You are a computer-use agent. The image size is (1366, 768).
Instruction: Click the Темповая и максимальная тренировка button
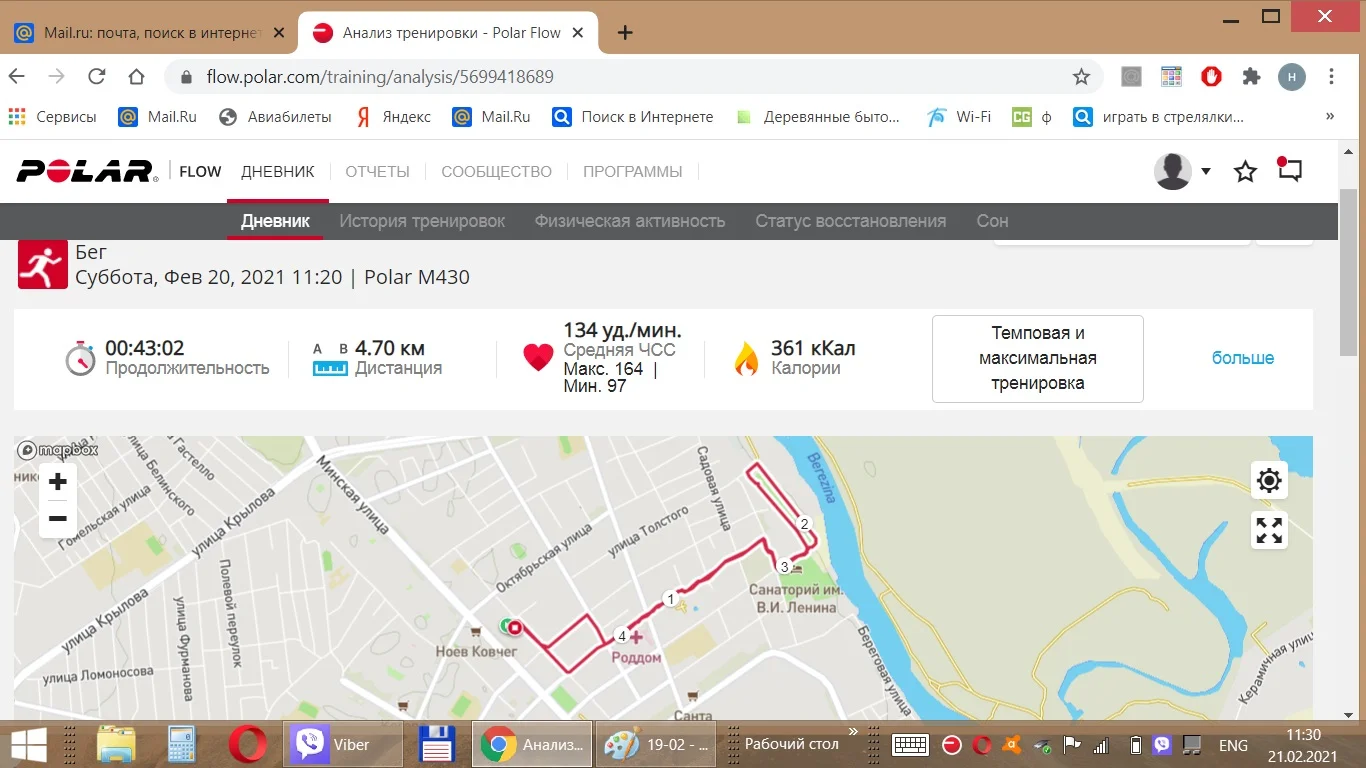(x=1038, y=359)
